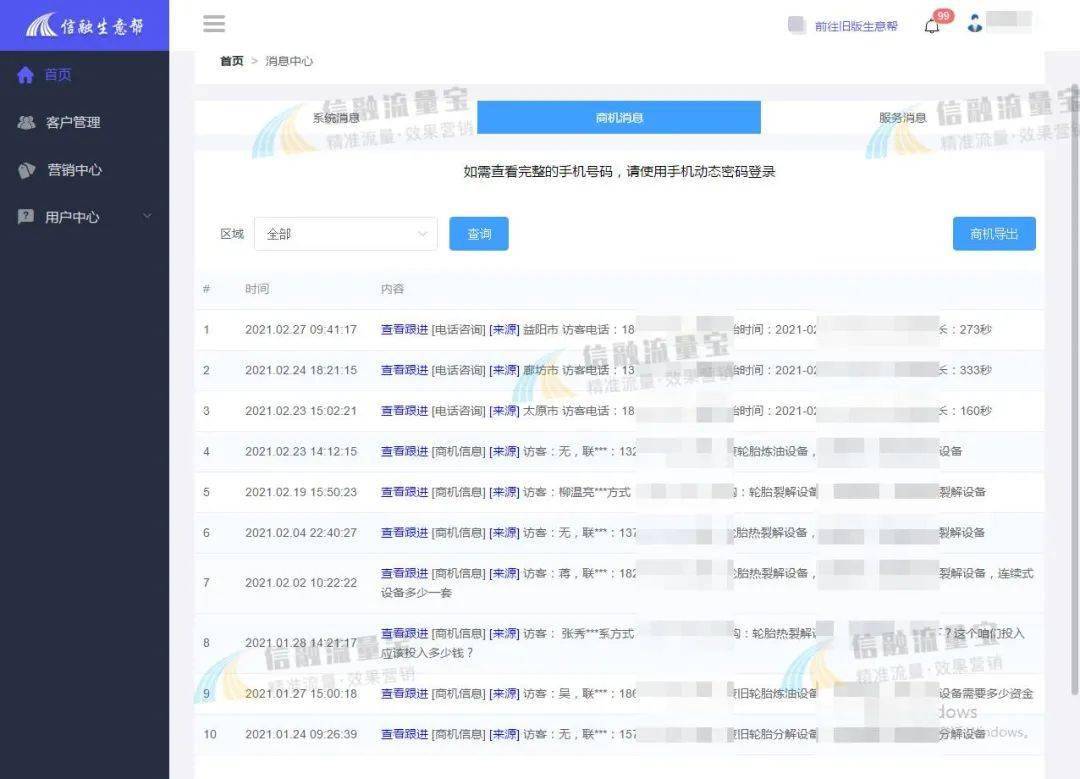Click 查看跟进 in row 7
The image size is (1080, 779).
point(404,574)
